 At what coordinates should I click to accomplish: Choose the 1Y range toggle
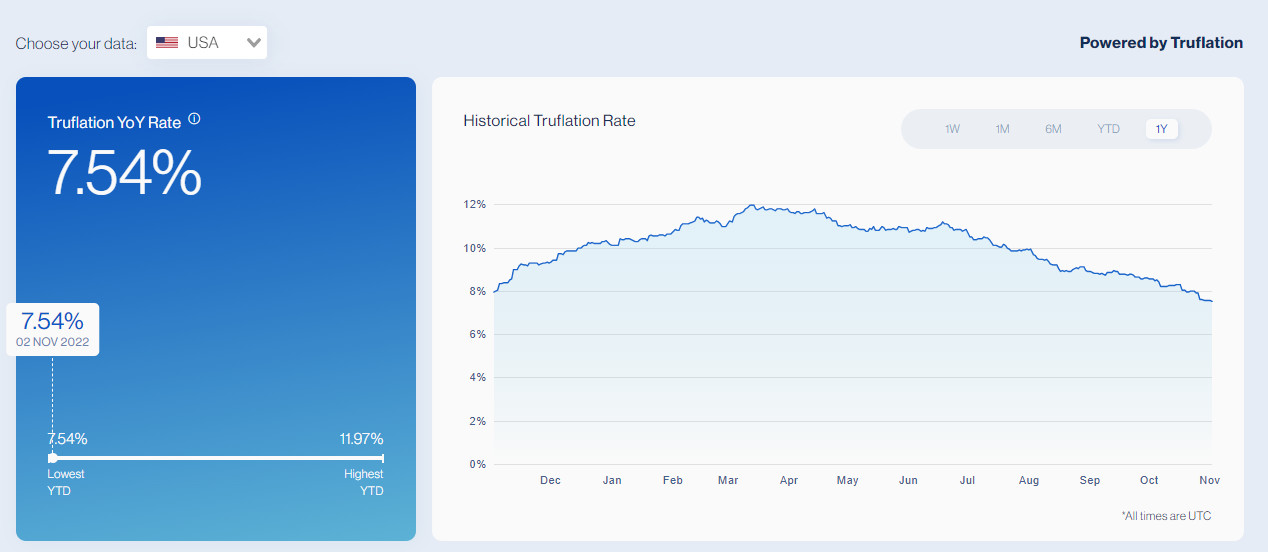[x=1161, y=129]
